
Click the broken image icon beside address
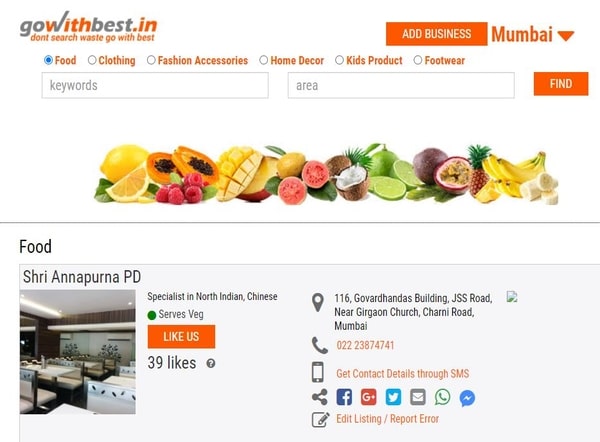(x=512, y=297)
